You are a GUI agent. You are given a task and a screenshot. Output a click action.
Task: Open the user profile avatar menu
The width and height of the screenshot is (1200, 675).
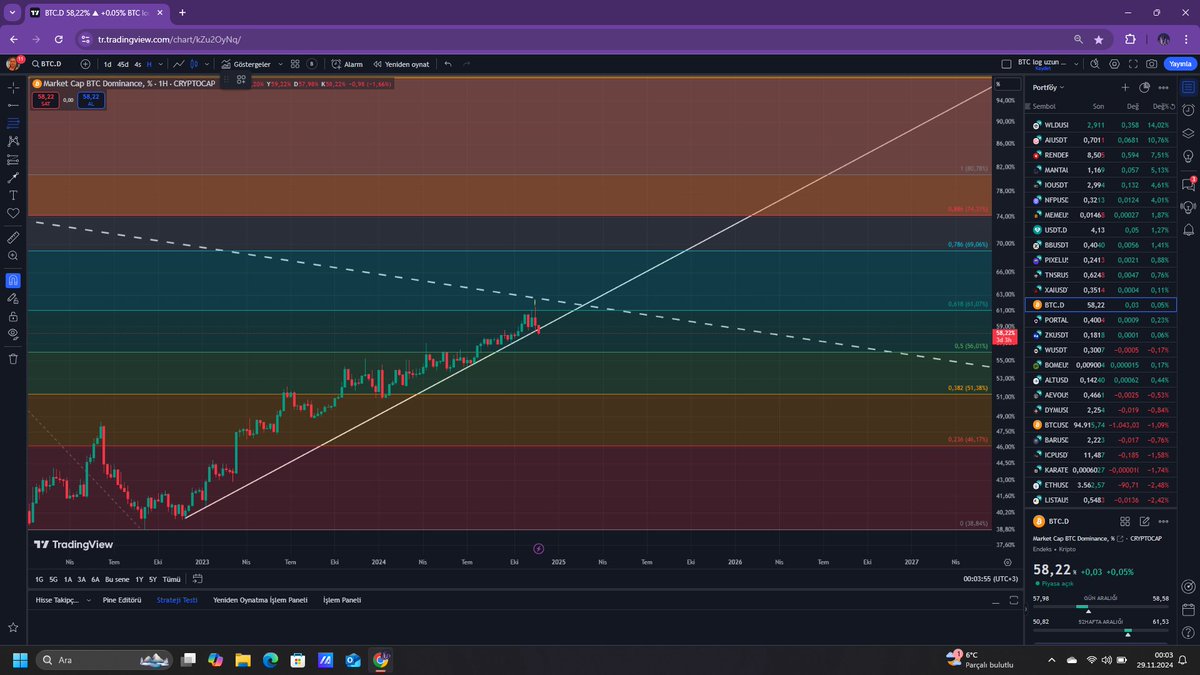pyautogui.click(x=14, y=63)
